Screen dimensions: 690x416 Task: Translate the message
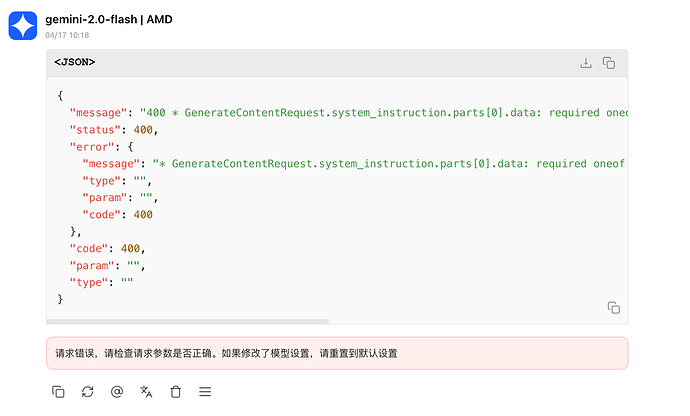click(x=146, y=391)
